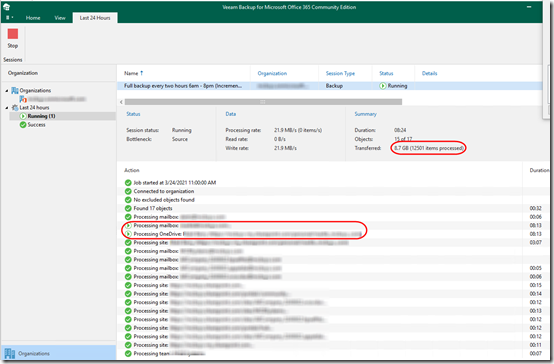Open the Organizations bottom navigation pane

pyautogui.click(x=59, y=353)
